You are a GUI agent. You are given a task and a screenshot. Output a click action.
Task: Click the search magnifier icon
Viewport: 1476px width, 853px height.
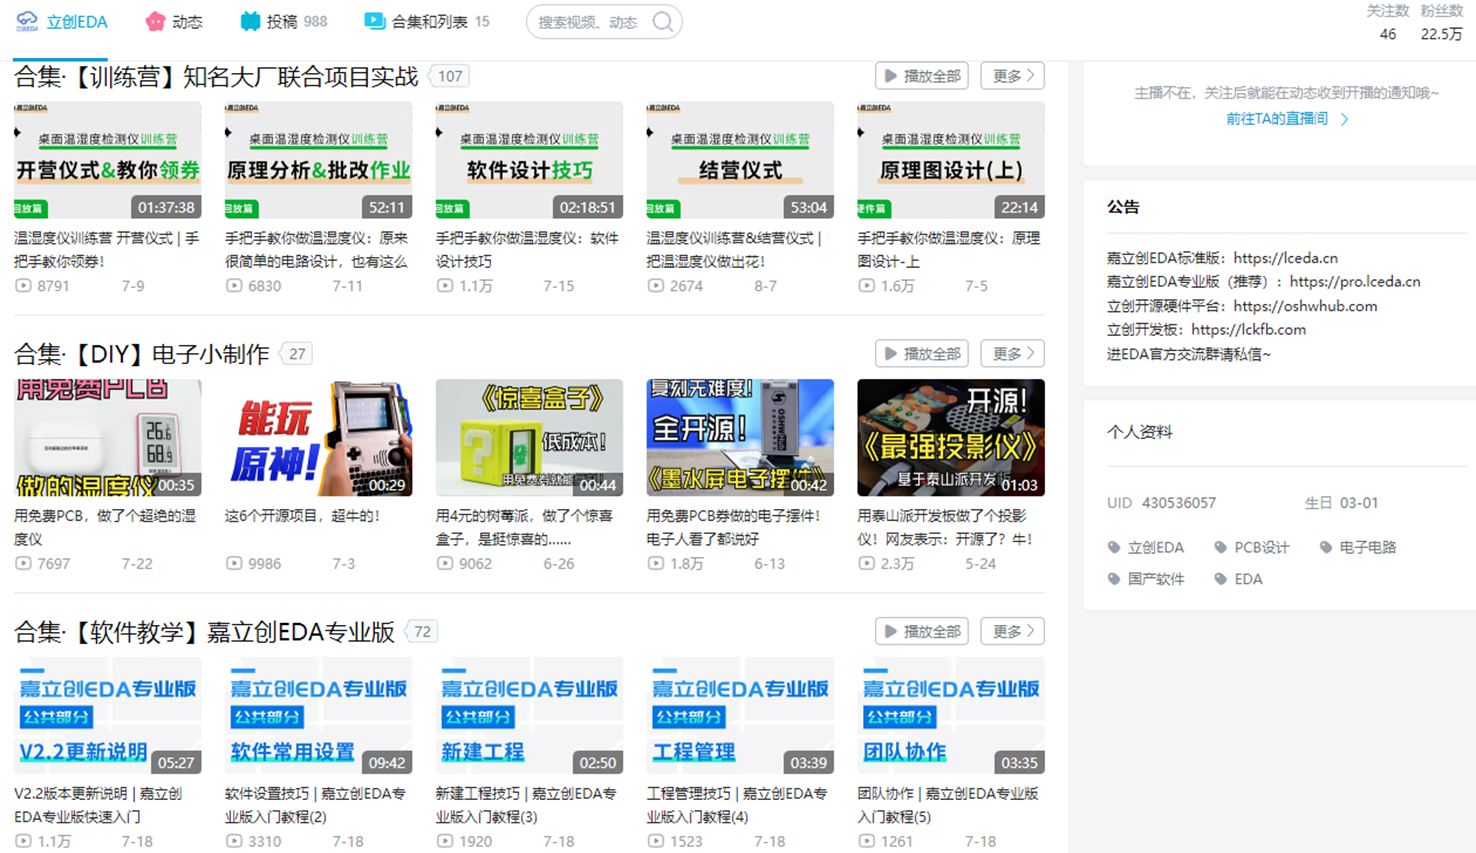[662, 21]
